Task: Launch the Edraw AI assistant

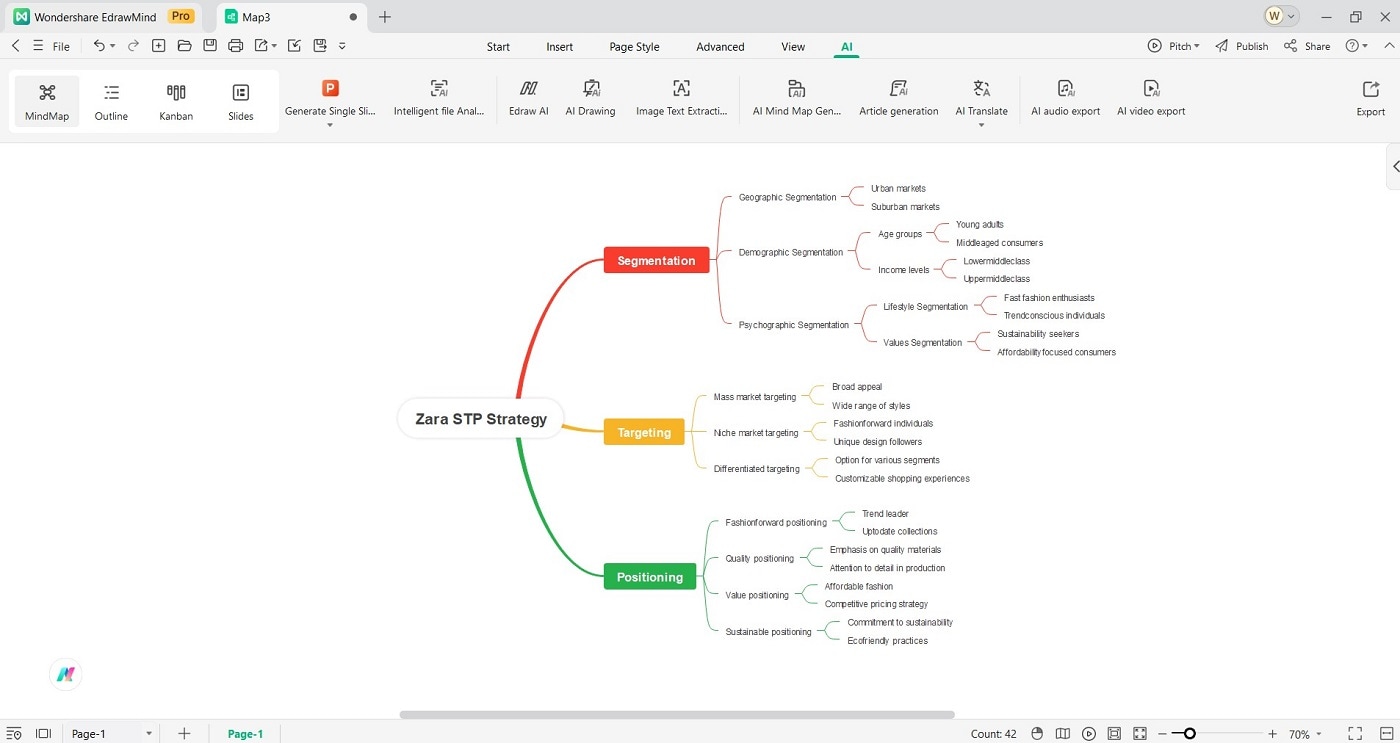Action: pos(529,98)
